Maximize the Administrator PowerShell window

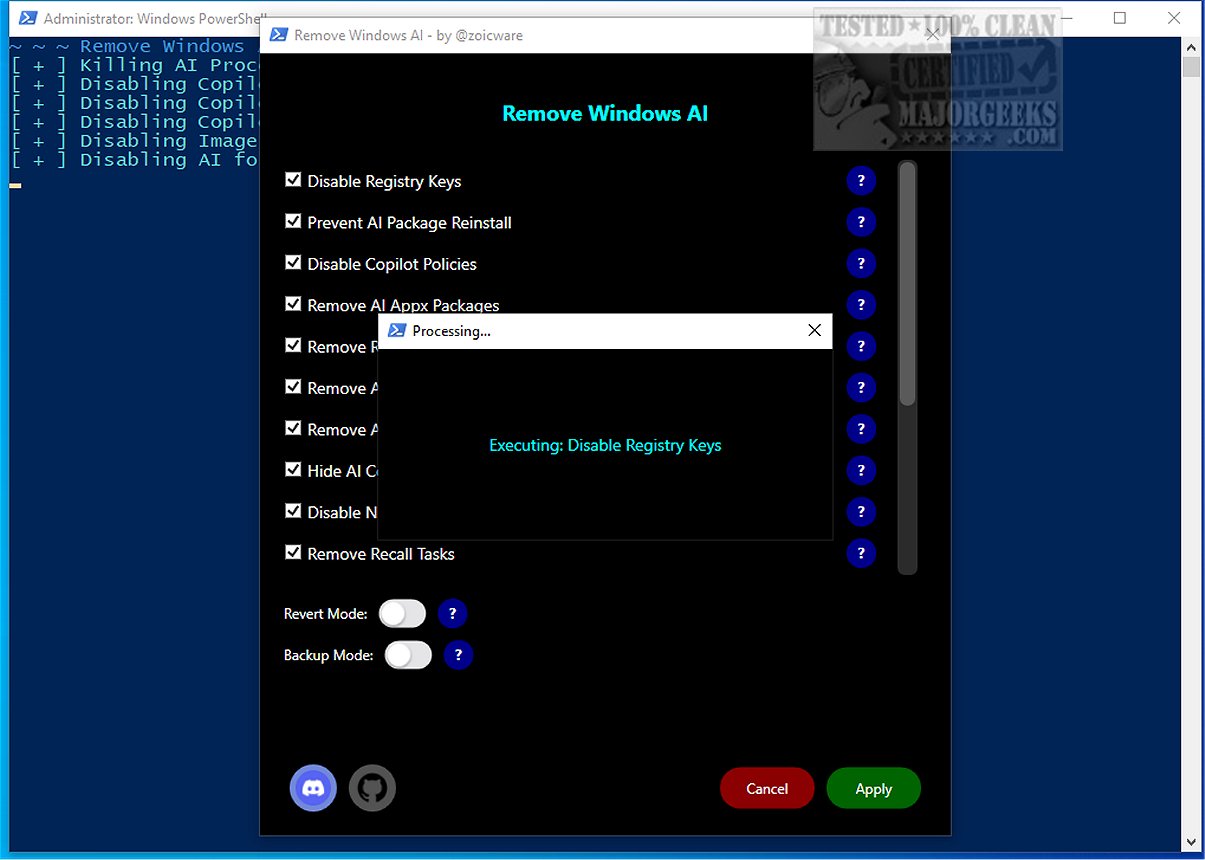click(1120, 18)
